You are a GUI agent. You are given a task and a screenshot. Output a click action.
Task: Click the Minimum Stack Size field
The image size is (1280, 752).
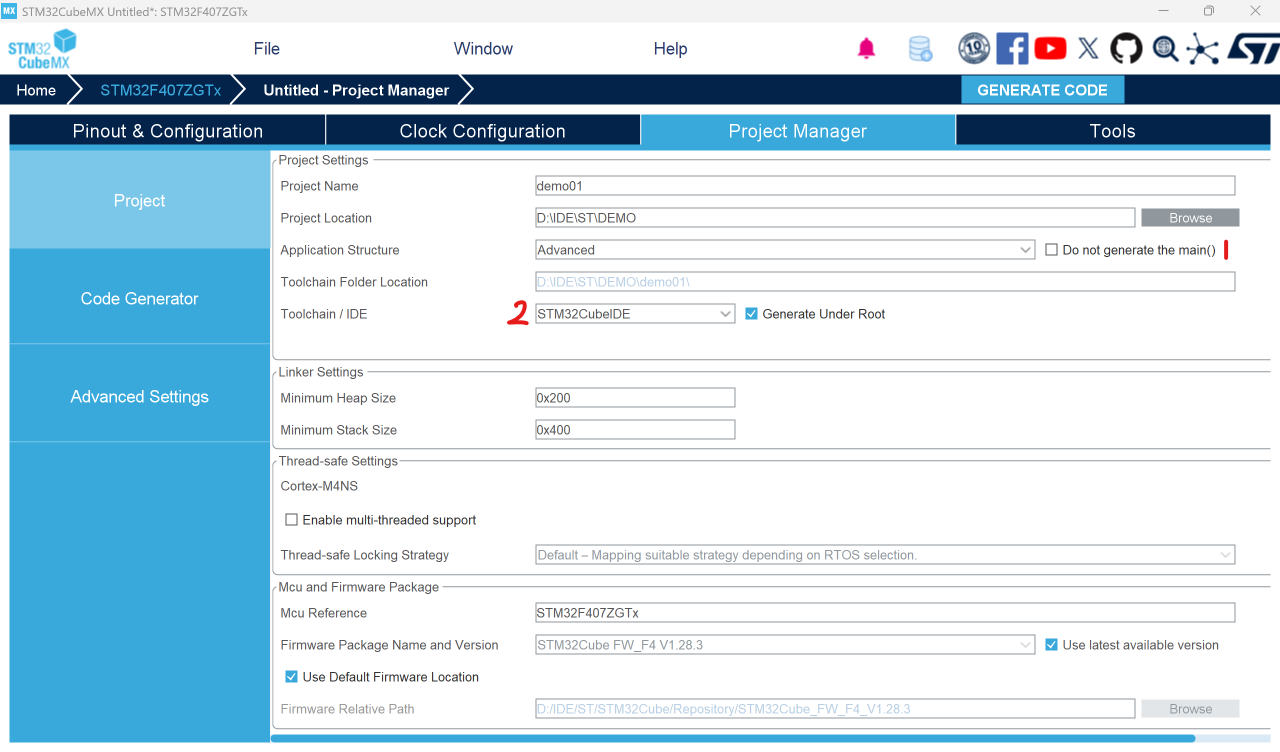pyautogui.click(x=635, y=430)
